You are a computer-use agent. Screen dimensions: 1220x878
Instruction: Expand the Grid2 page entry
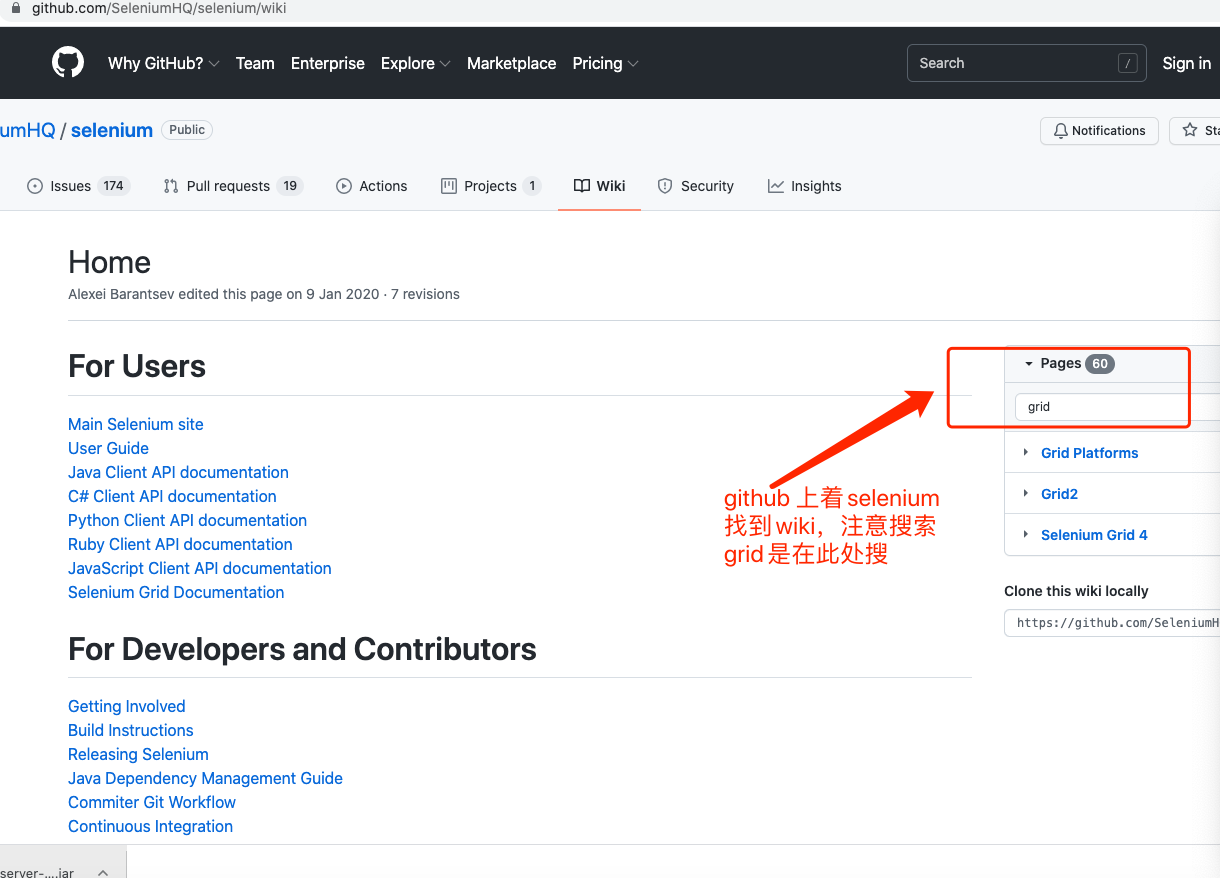pyautogui.click(x=1026, y=494)
